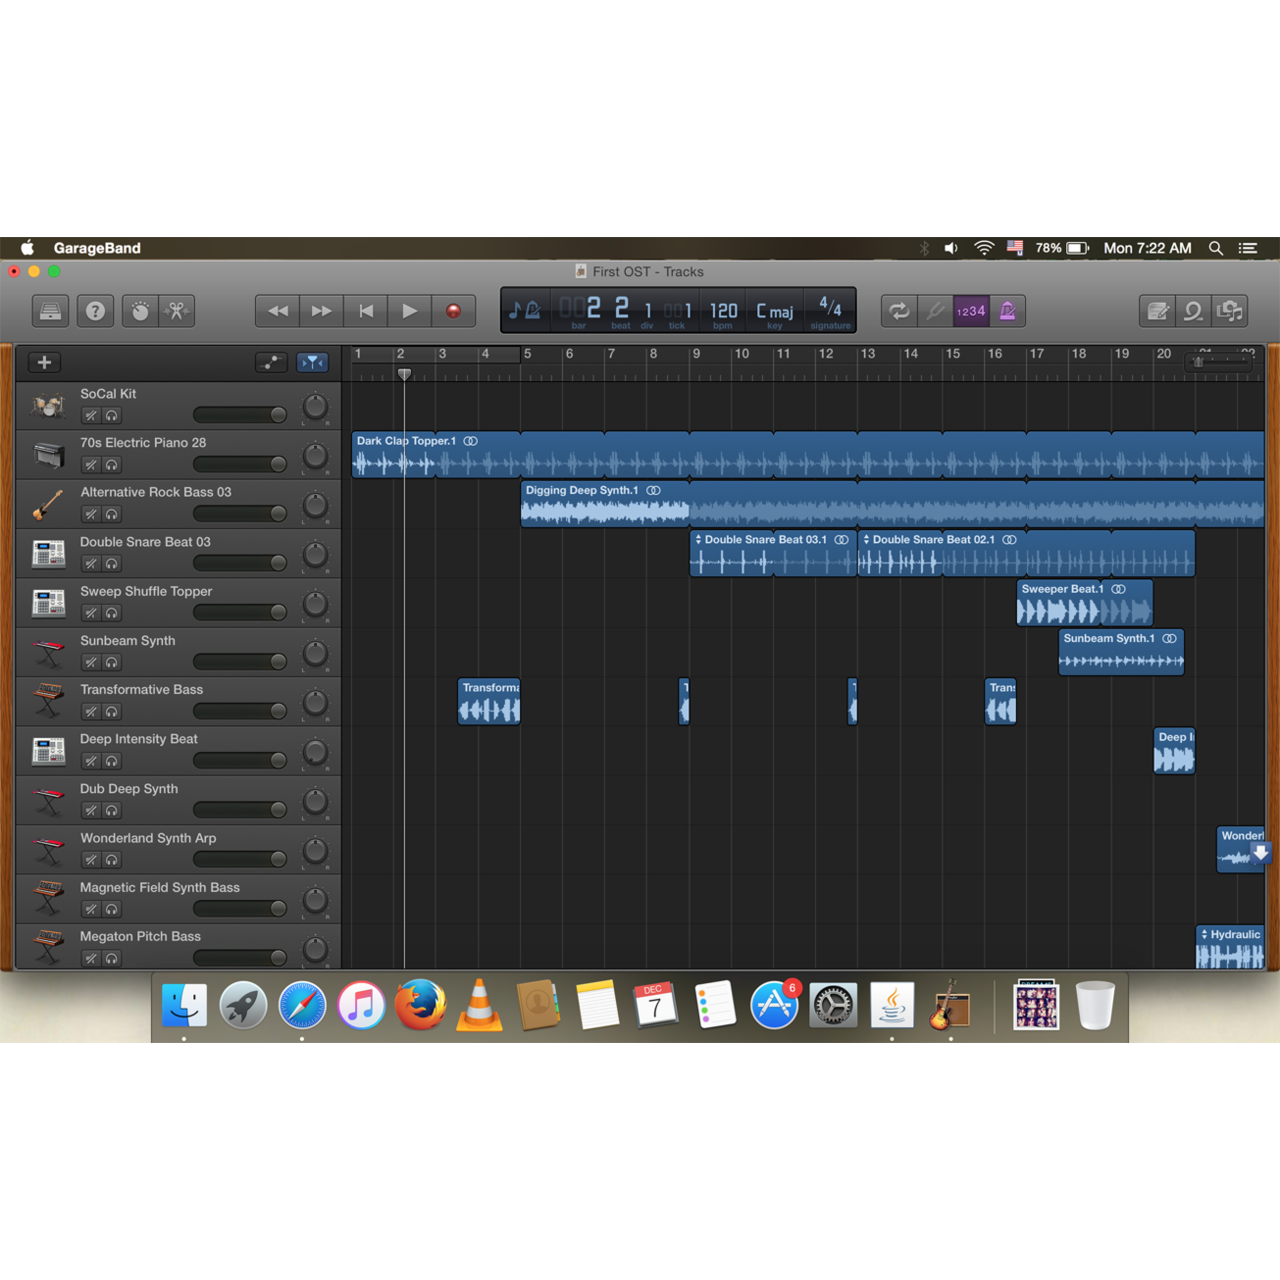The width and height of the screenshot is (1280, 1280).
Task: Open the Apple menu
Action: (27, 247)
